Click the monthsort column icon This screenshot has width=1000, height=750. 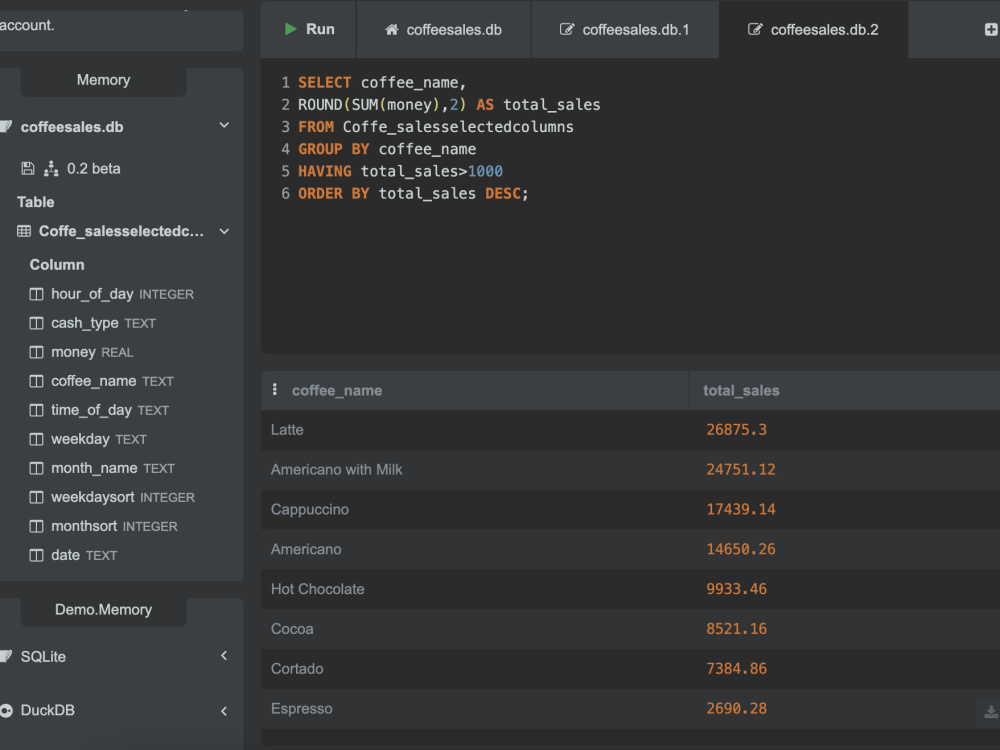[36, 526]
